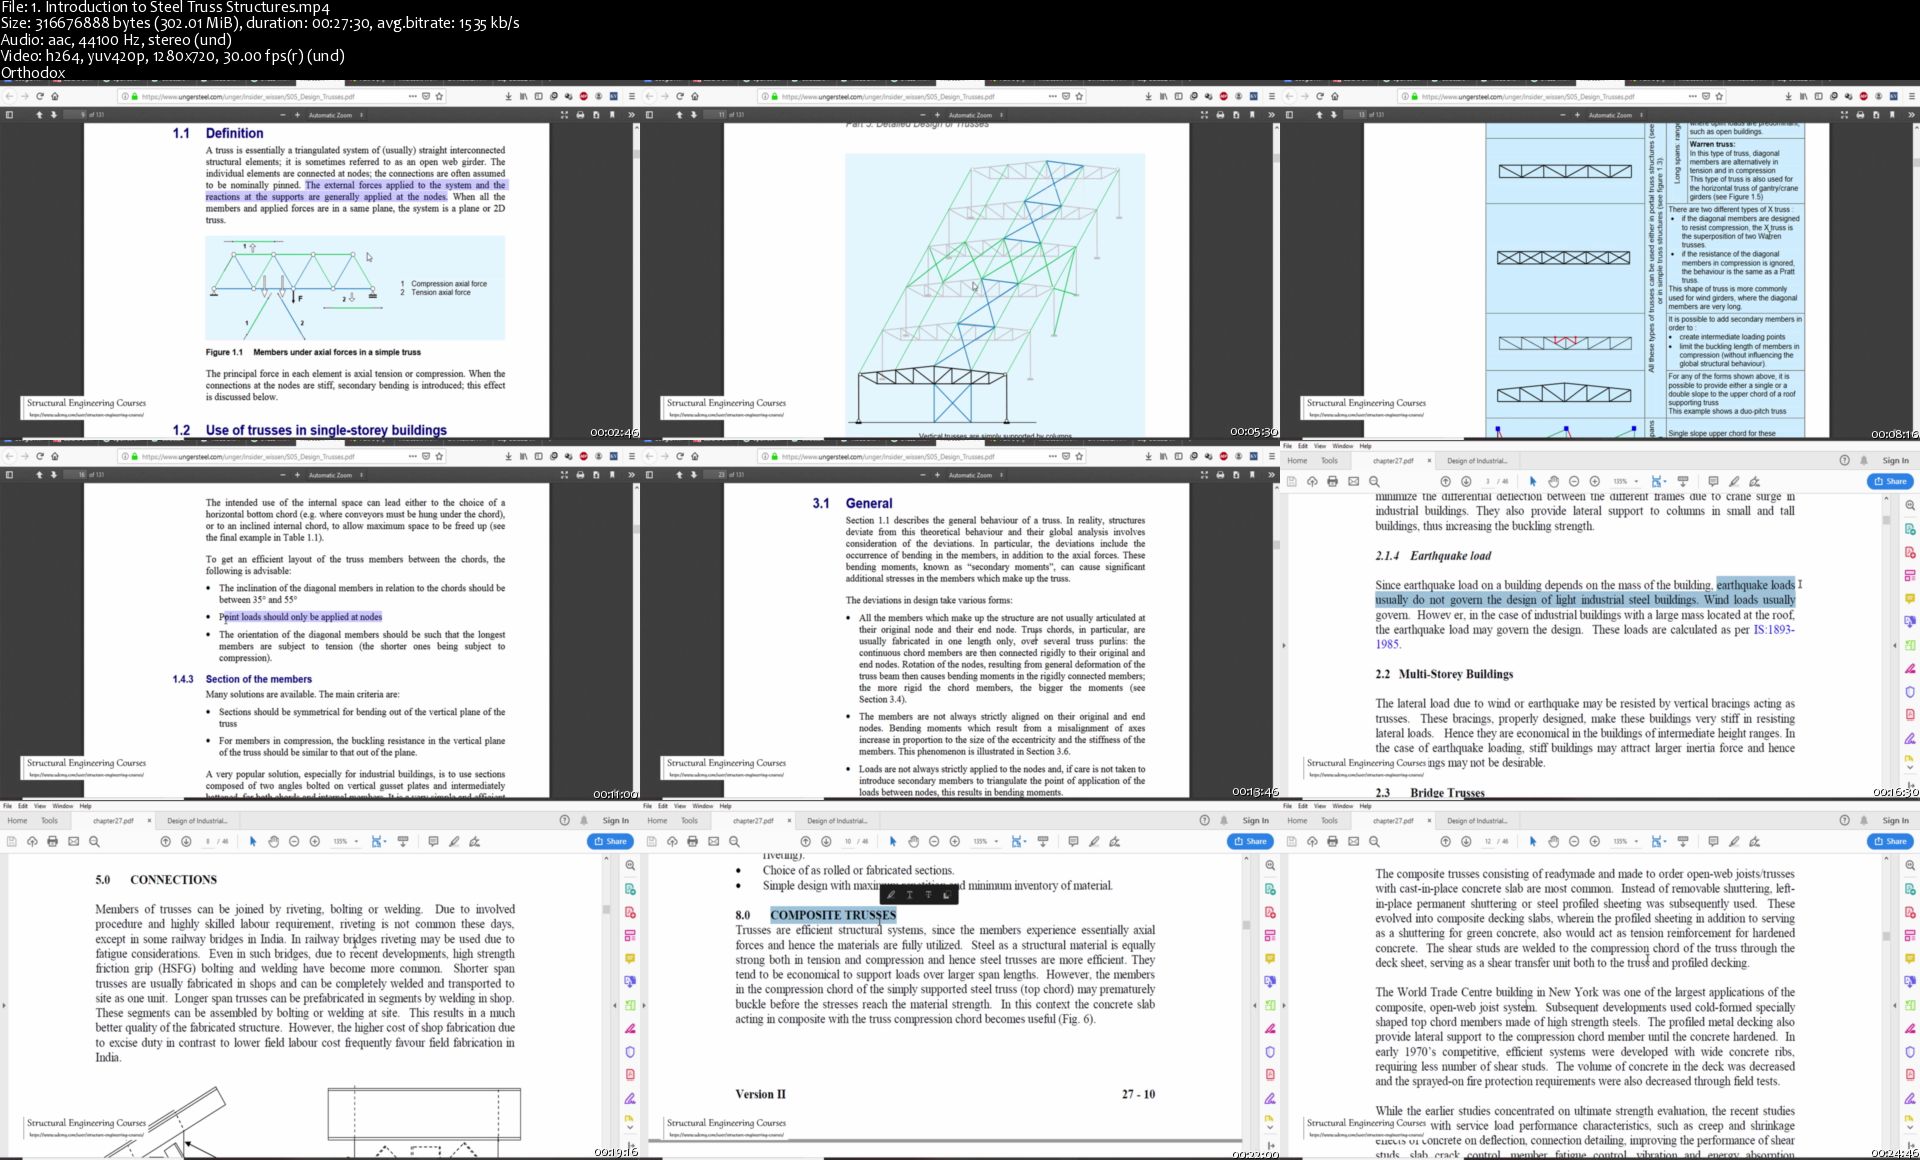
Task: Click highlighter pen icon in World Trade Centre window
Action: click(1734, 841)
